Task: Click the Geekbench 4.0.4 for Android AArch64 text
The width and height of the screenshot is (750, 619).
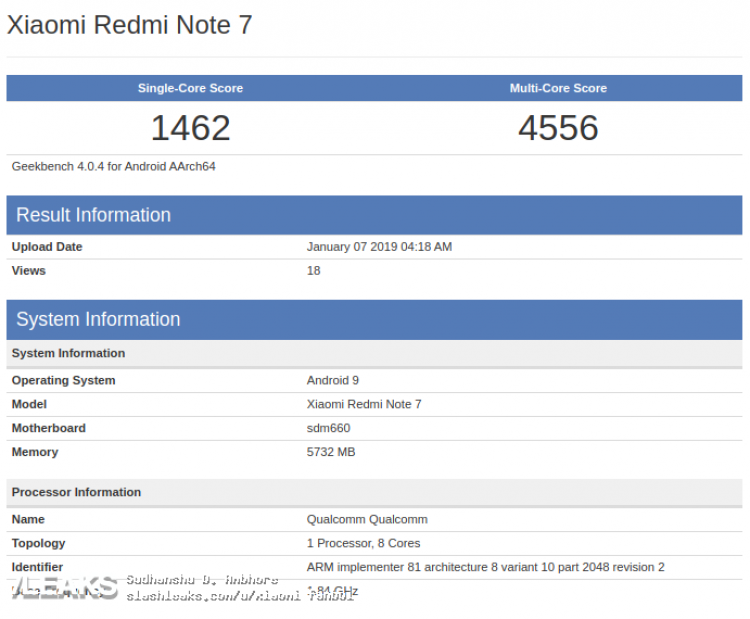Action: click(113, 166)
